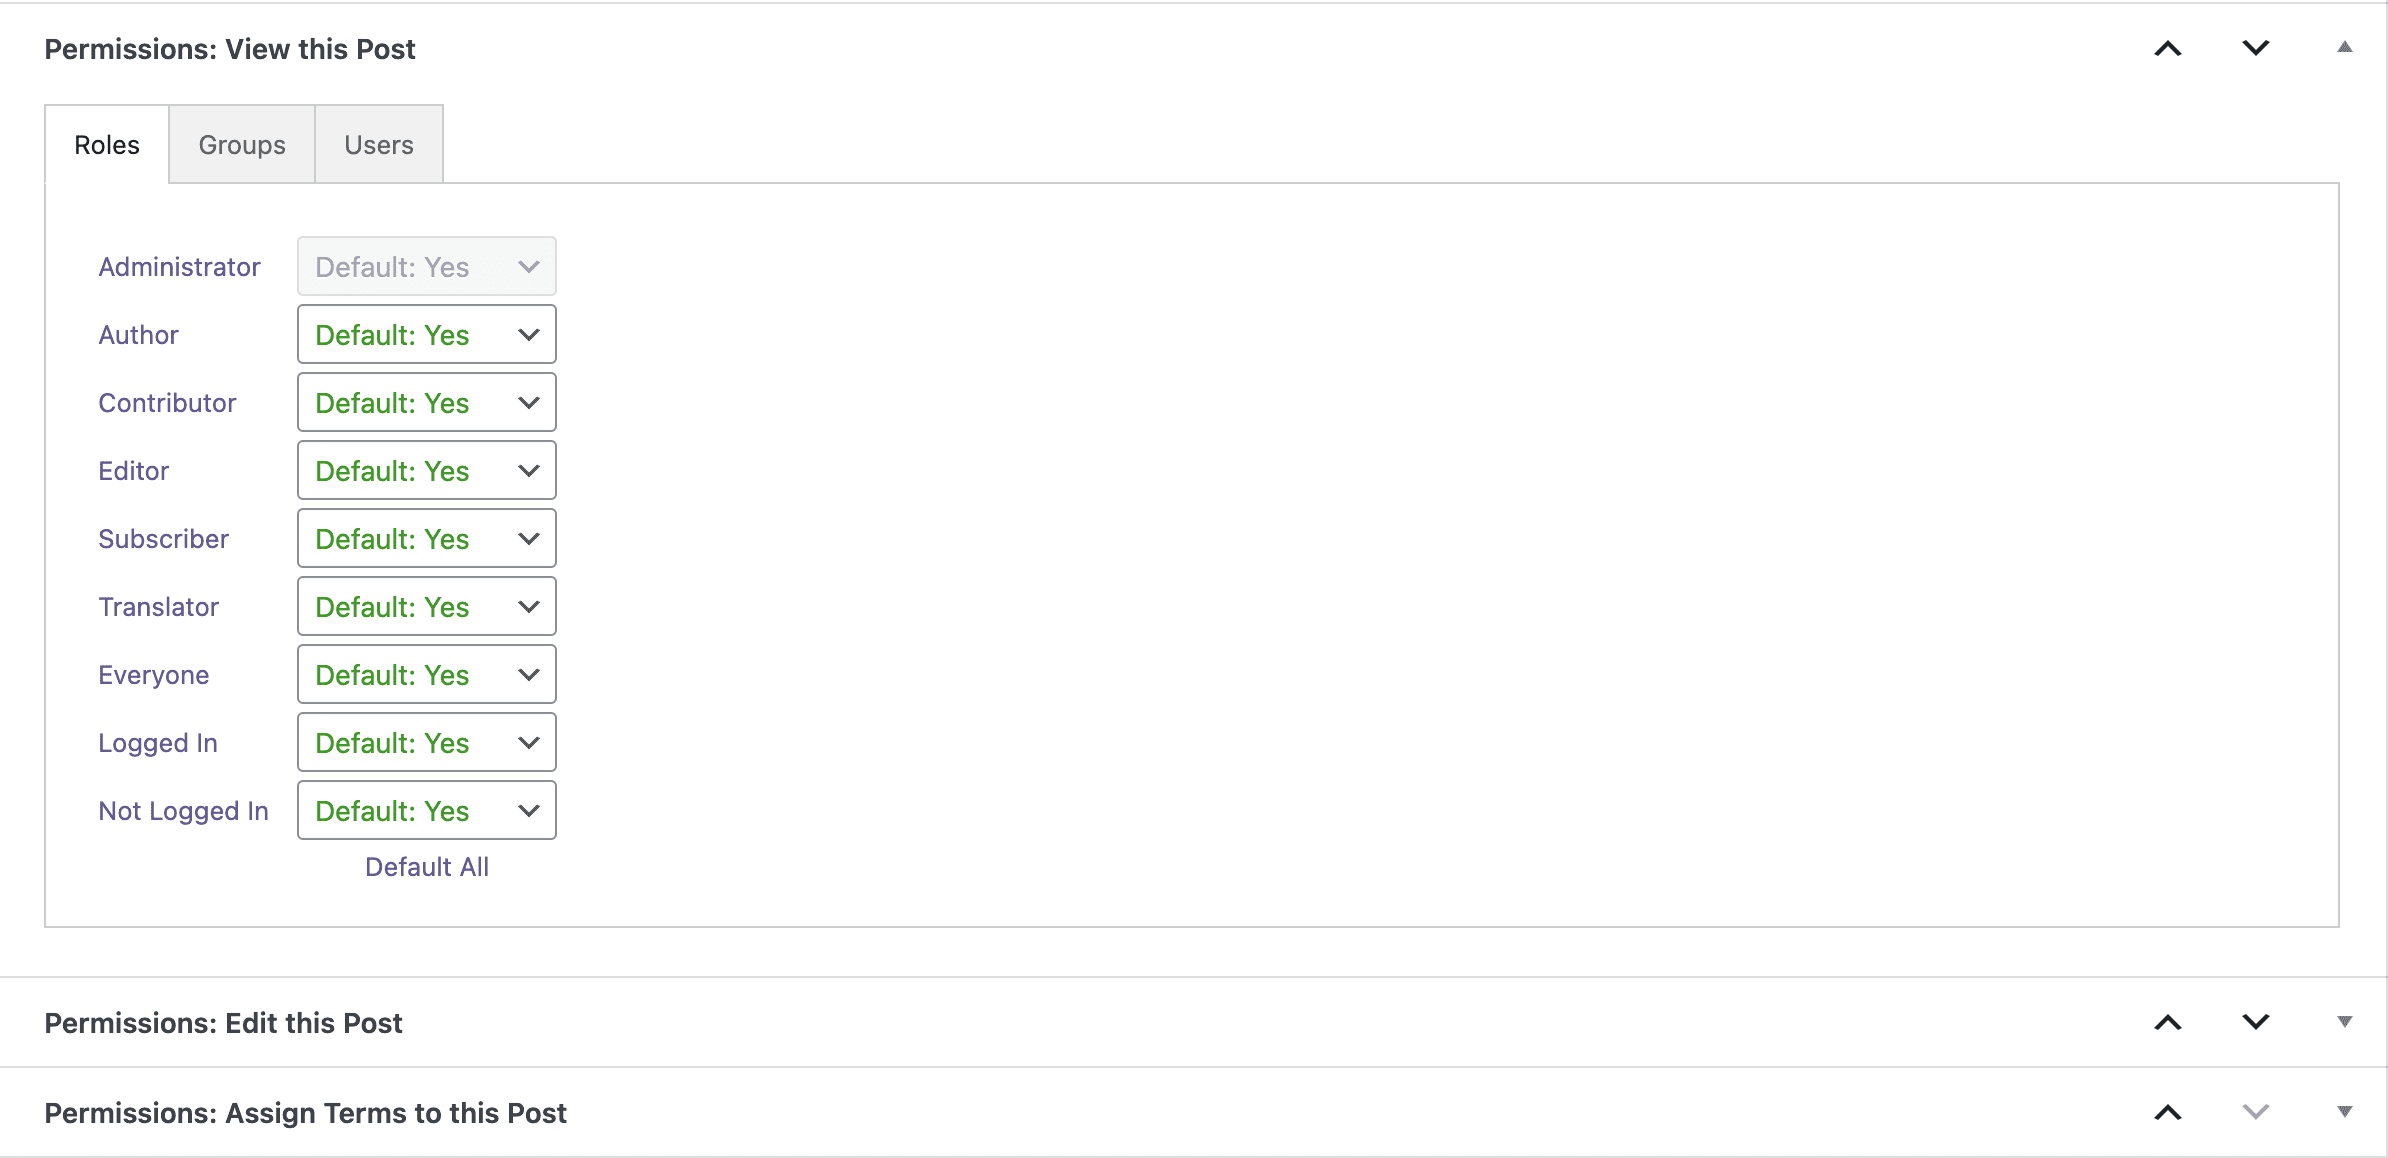Screen dimensions: 2388x1158
Task: Click the disabled Administrator permission dropdown
Action: tap(426, 266)
